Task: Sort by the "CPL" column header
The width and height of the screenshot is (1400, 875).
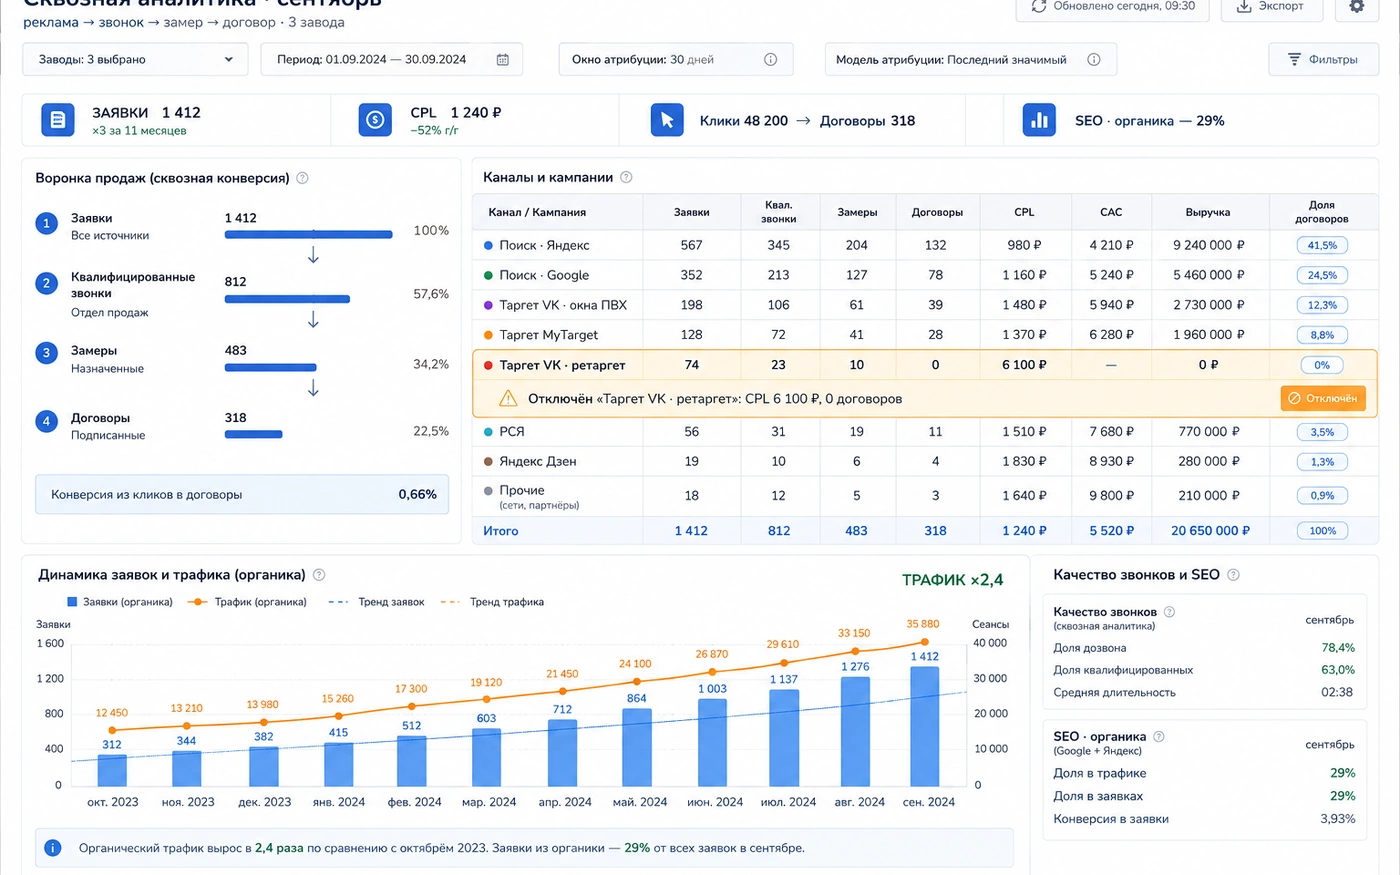Action: [x=1024, y=212]
